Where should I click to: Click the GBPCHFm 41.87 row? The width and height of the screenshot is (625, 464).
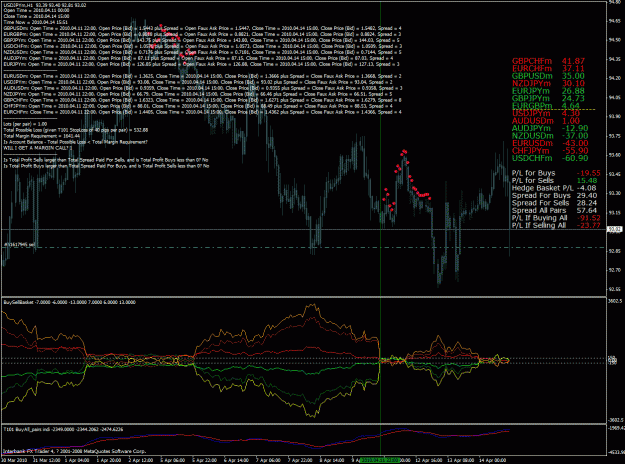(548, 61)
